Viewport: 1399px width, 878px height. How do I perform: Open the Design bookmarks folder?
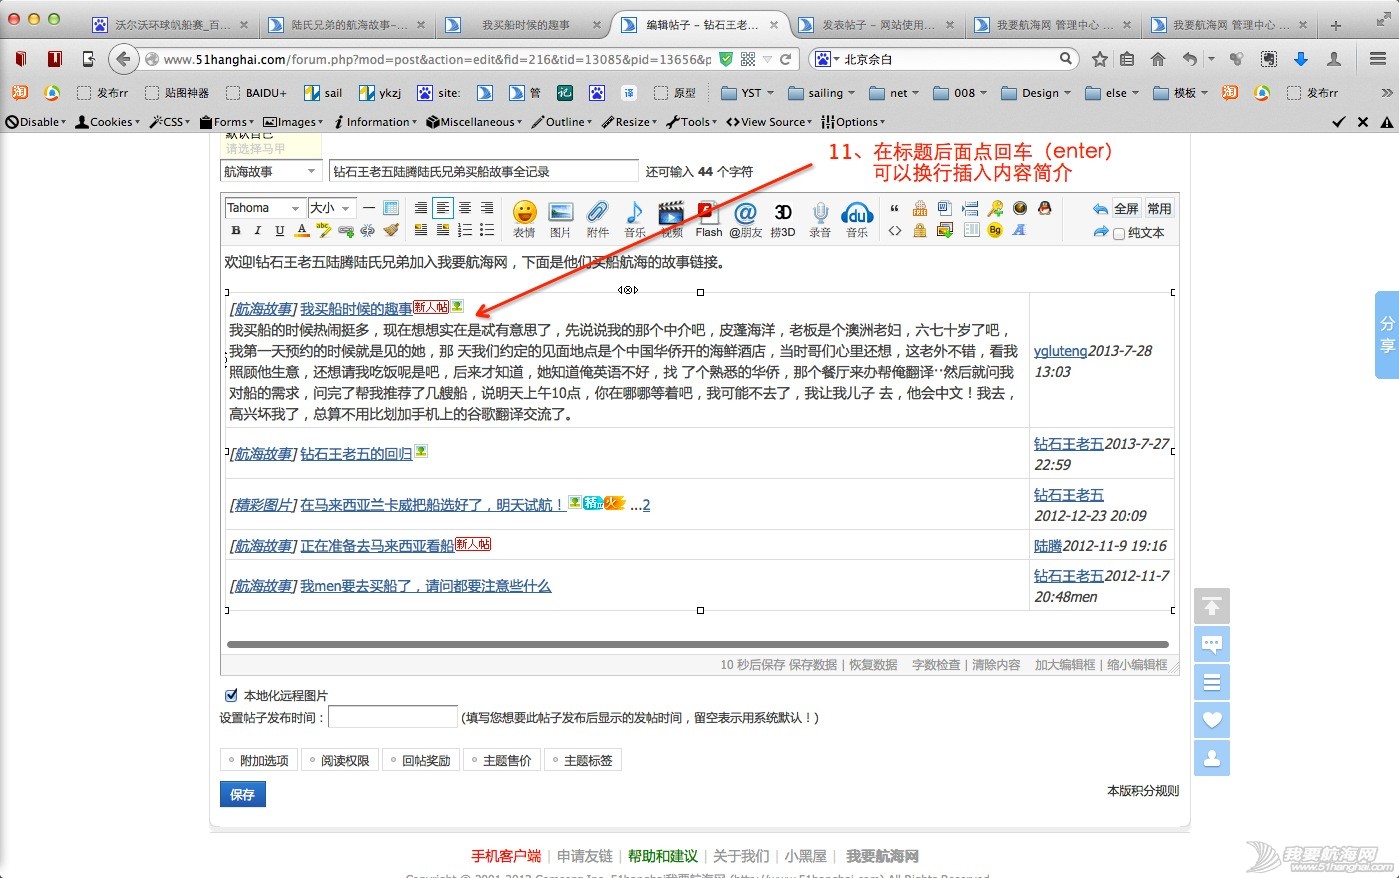tap(1035, 92)
